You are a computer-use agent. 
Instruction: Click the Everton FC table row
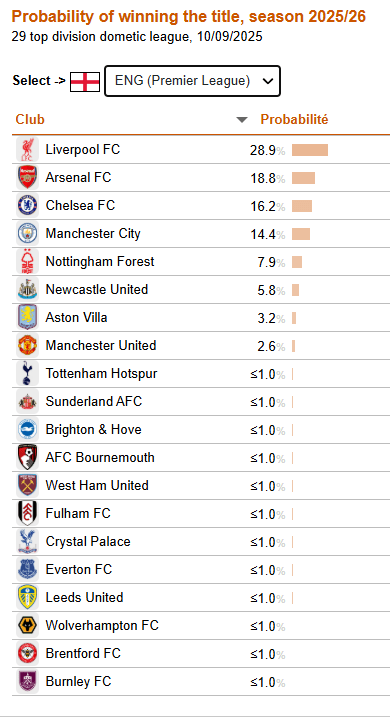pos(201,570)
